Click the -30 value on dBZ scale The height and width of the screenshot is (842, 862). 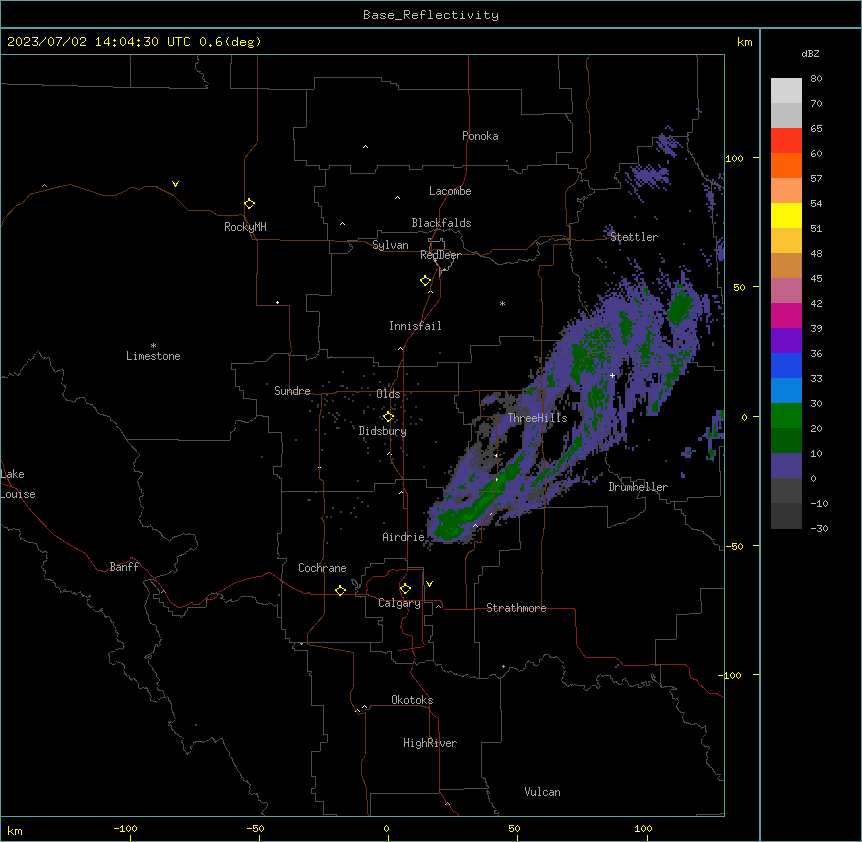point(819,528)
